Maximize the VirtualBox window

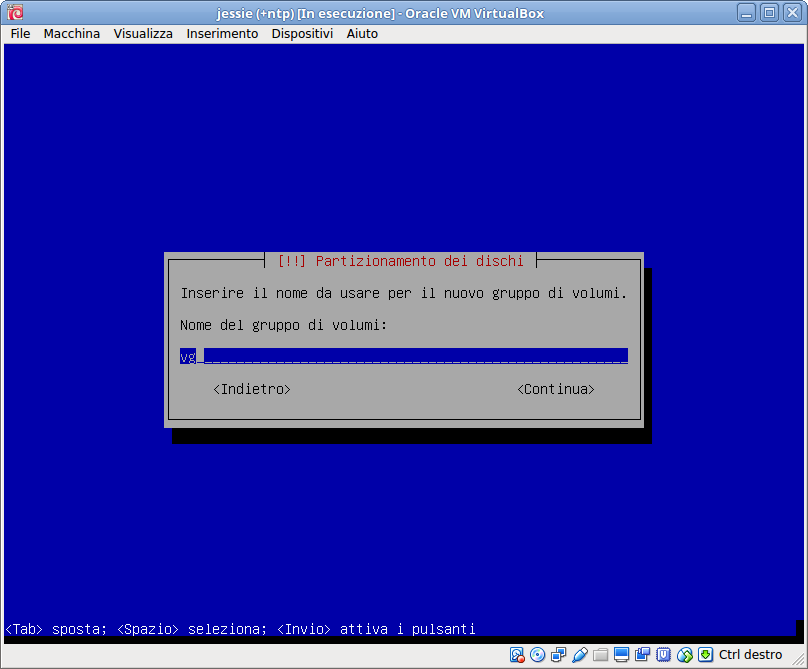(769, 13)
